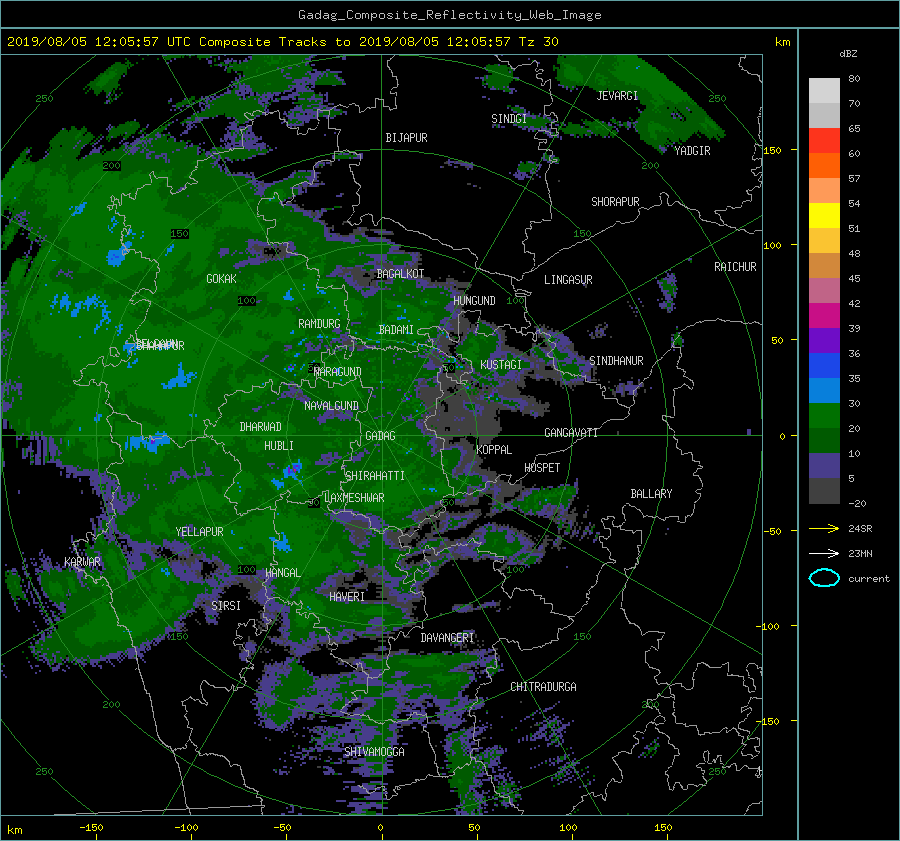
Task: Click the SHORAPUR city label
Action: click(615, 202)
